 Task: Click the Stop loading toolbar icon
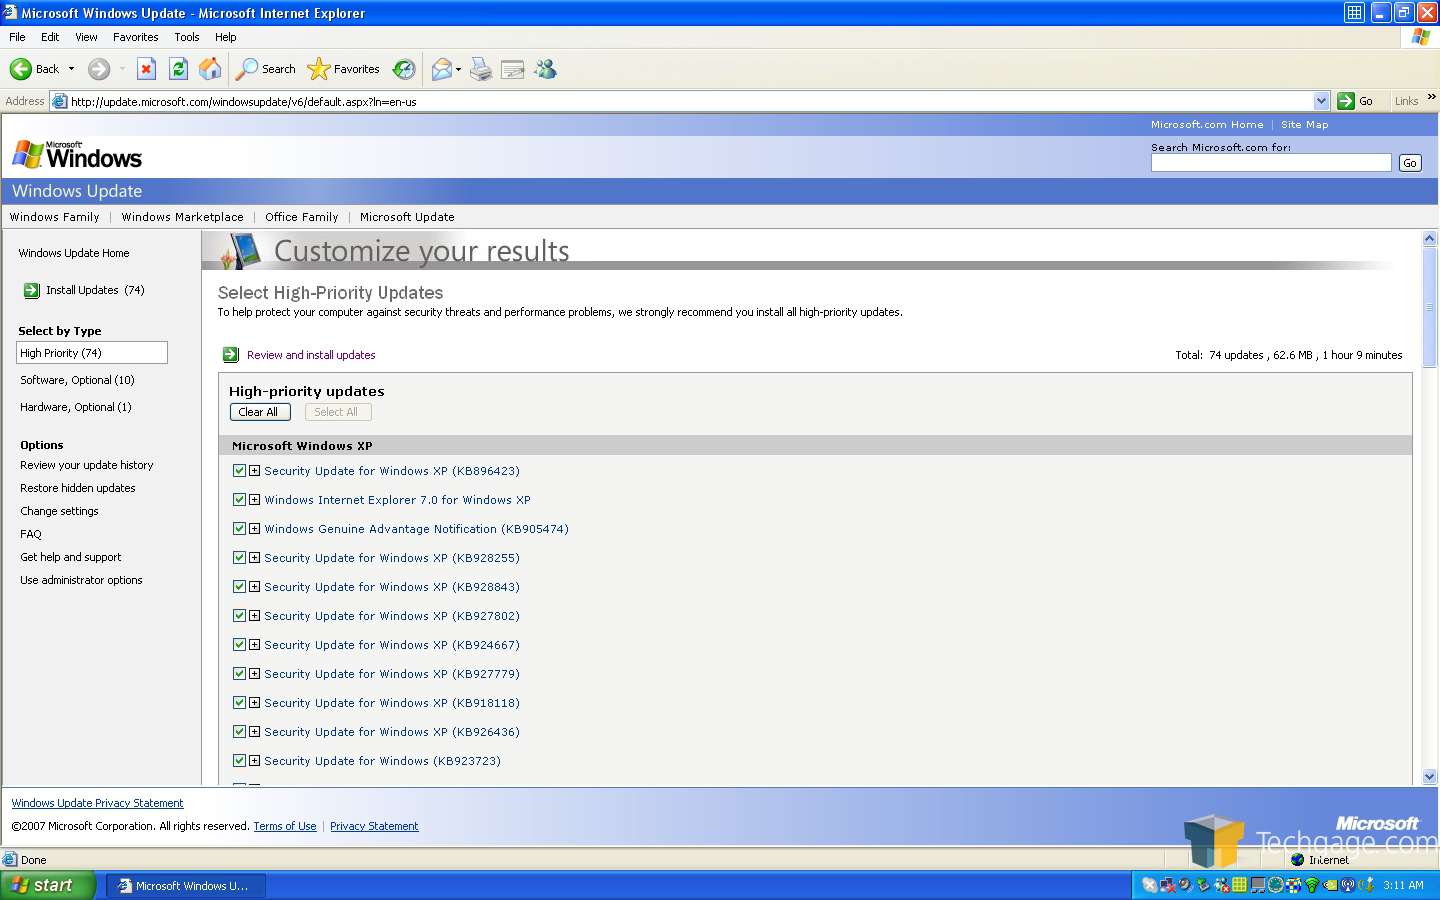click(146, 69)
